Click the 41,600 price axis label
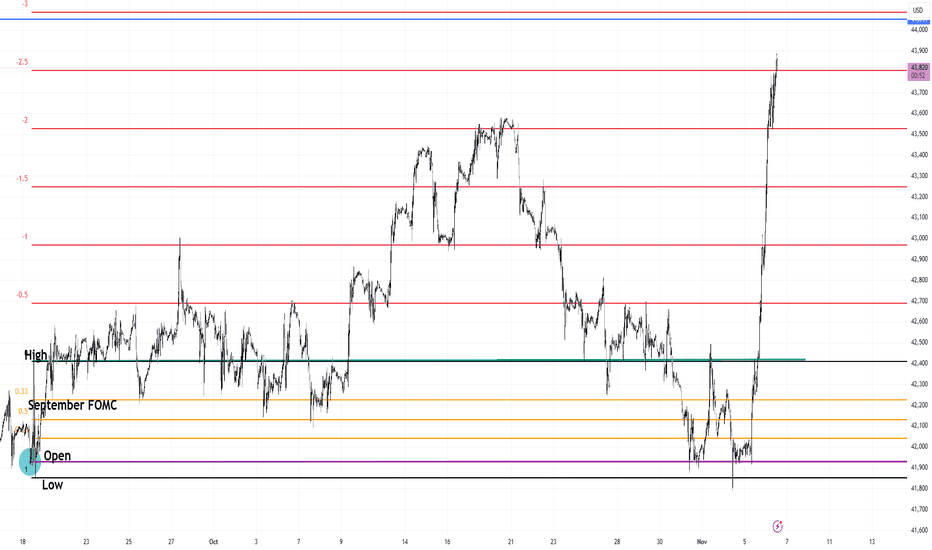This screenshot has width=932, height=550. pyautogui.click(x=919, y=530)
